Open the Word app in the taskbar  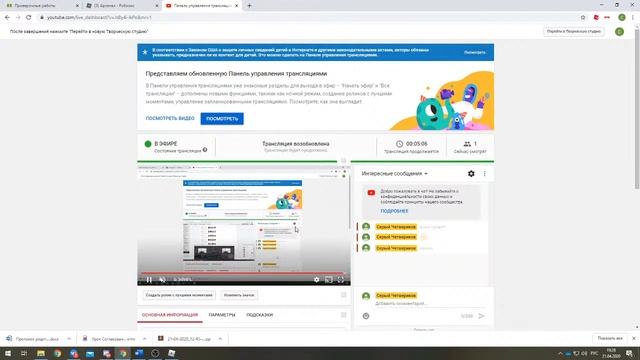pos(139,353)
